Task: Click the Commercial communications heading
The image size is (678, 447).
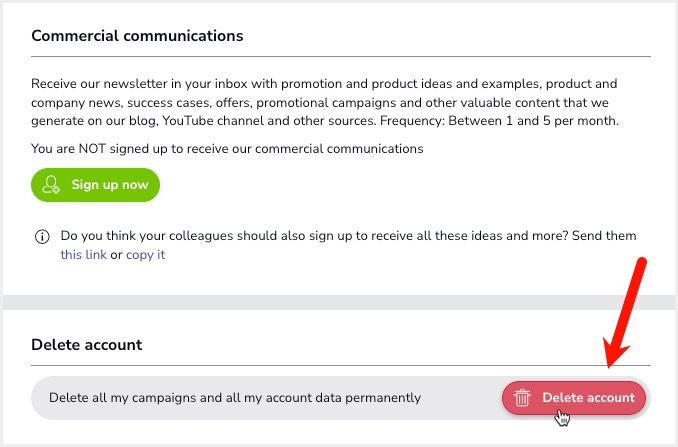Action: [x=137, y=36]
